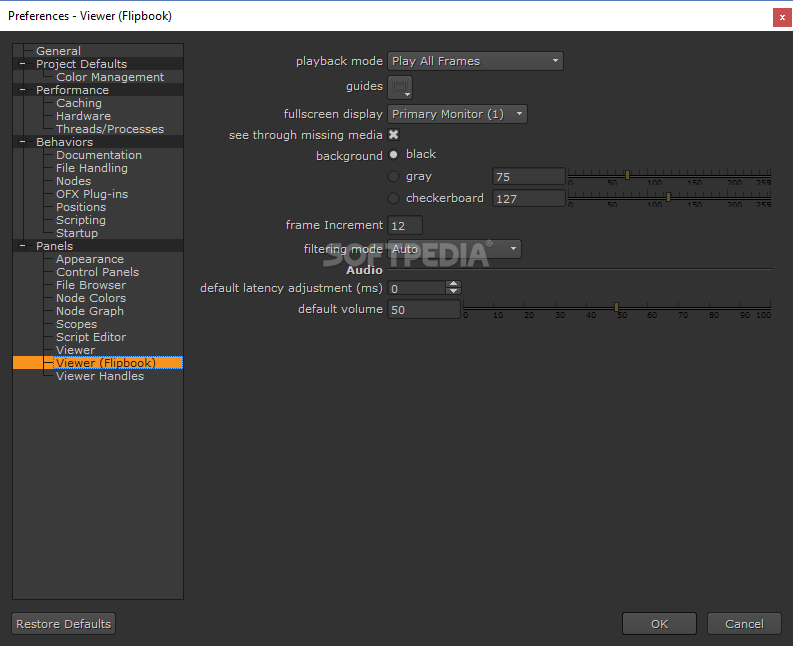Open Node Colors preferences page
Screen dimensions: 793x646
click(91, 298)
